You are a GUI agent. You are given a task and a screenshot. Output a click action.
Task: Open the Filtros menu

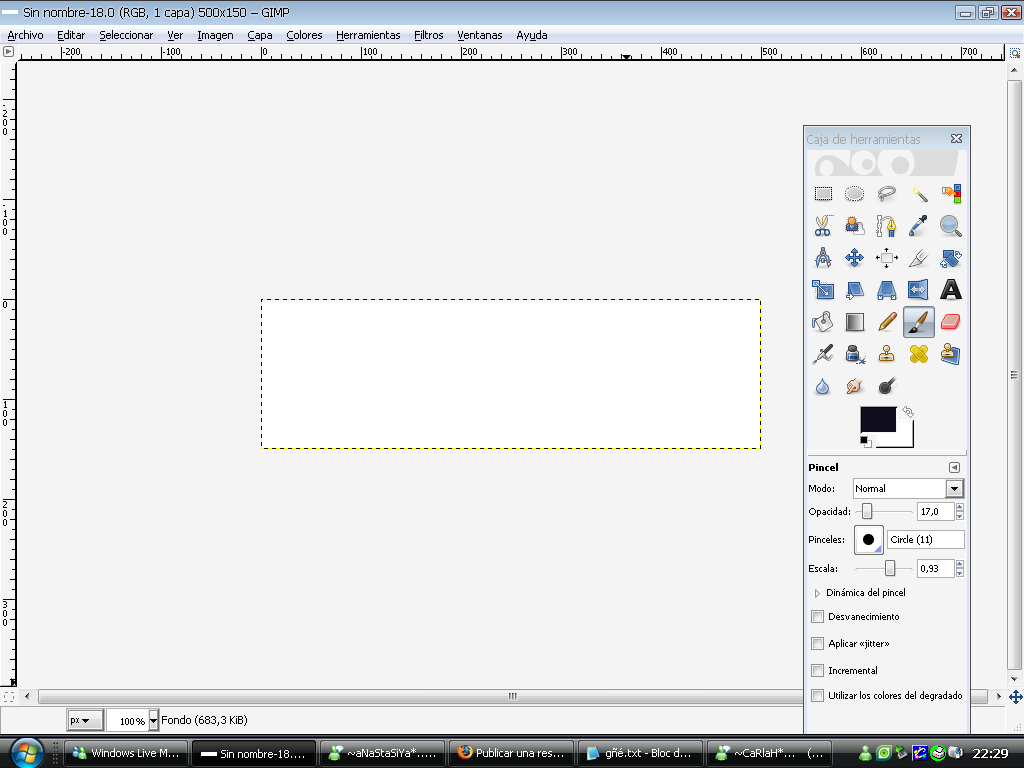click(429, 35)
